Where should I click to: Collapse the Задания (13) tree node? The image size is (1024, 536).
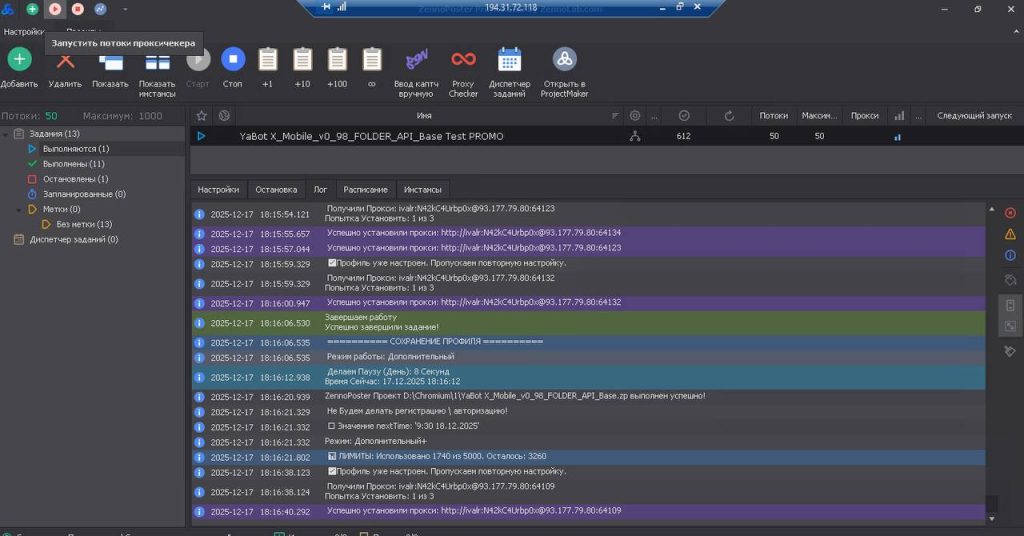tap(6, 134)
